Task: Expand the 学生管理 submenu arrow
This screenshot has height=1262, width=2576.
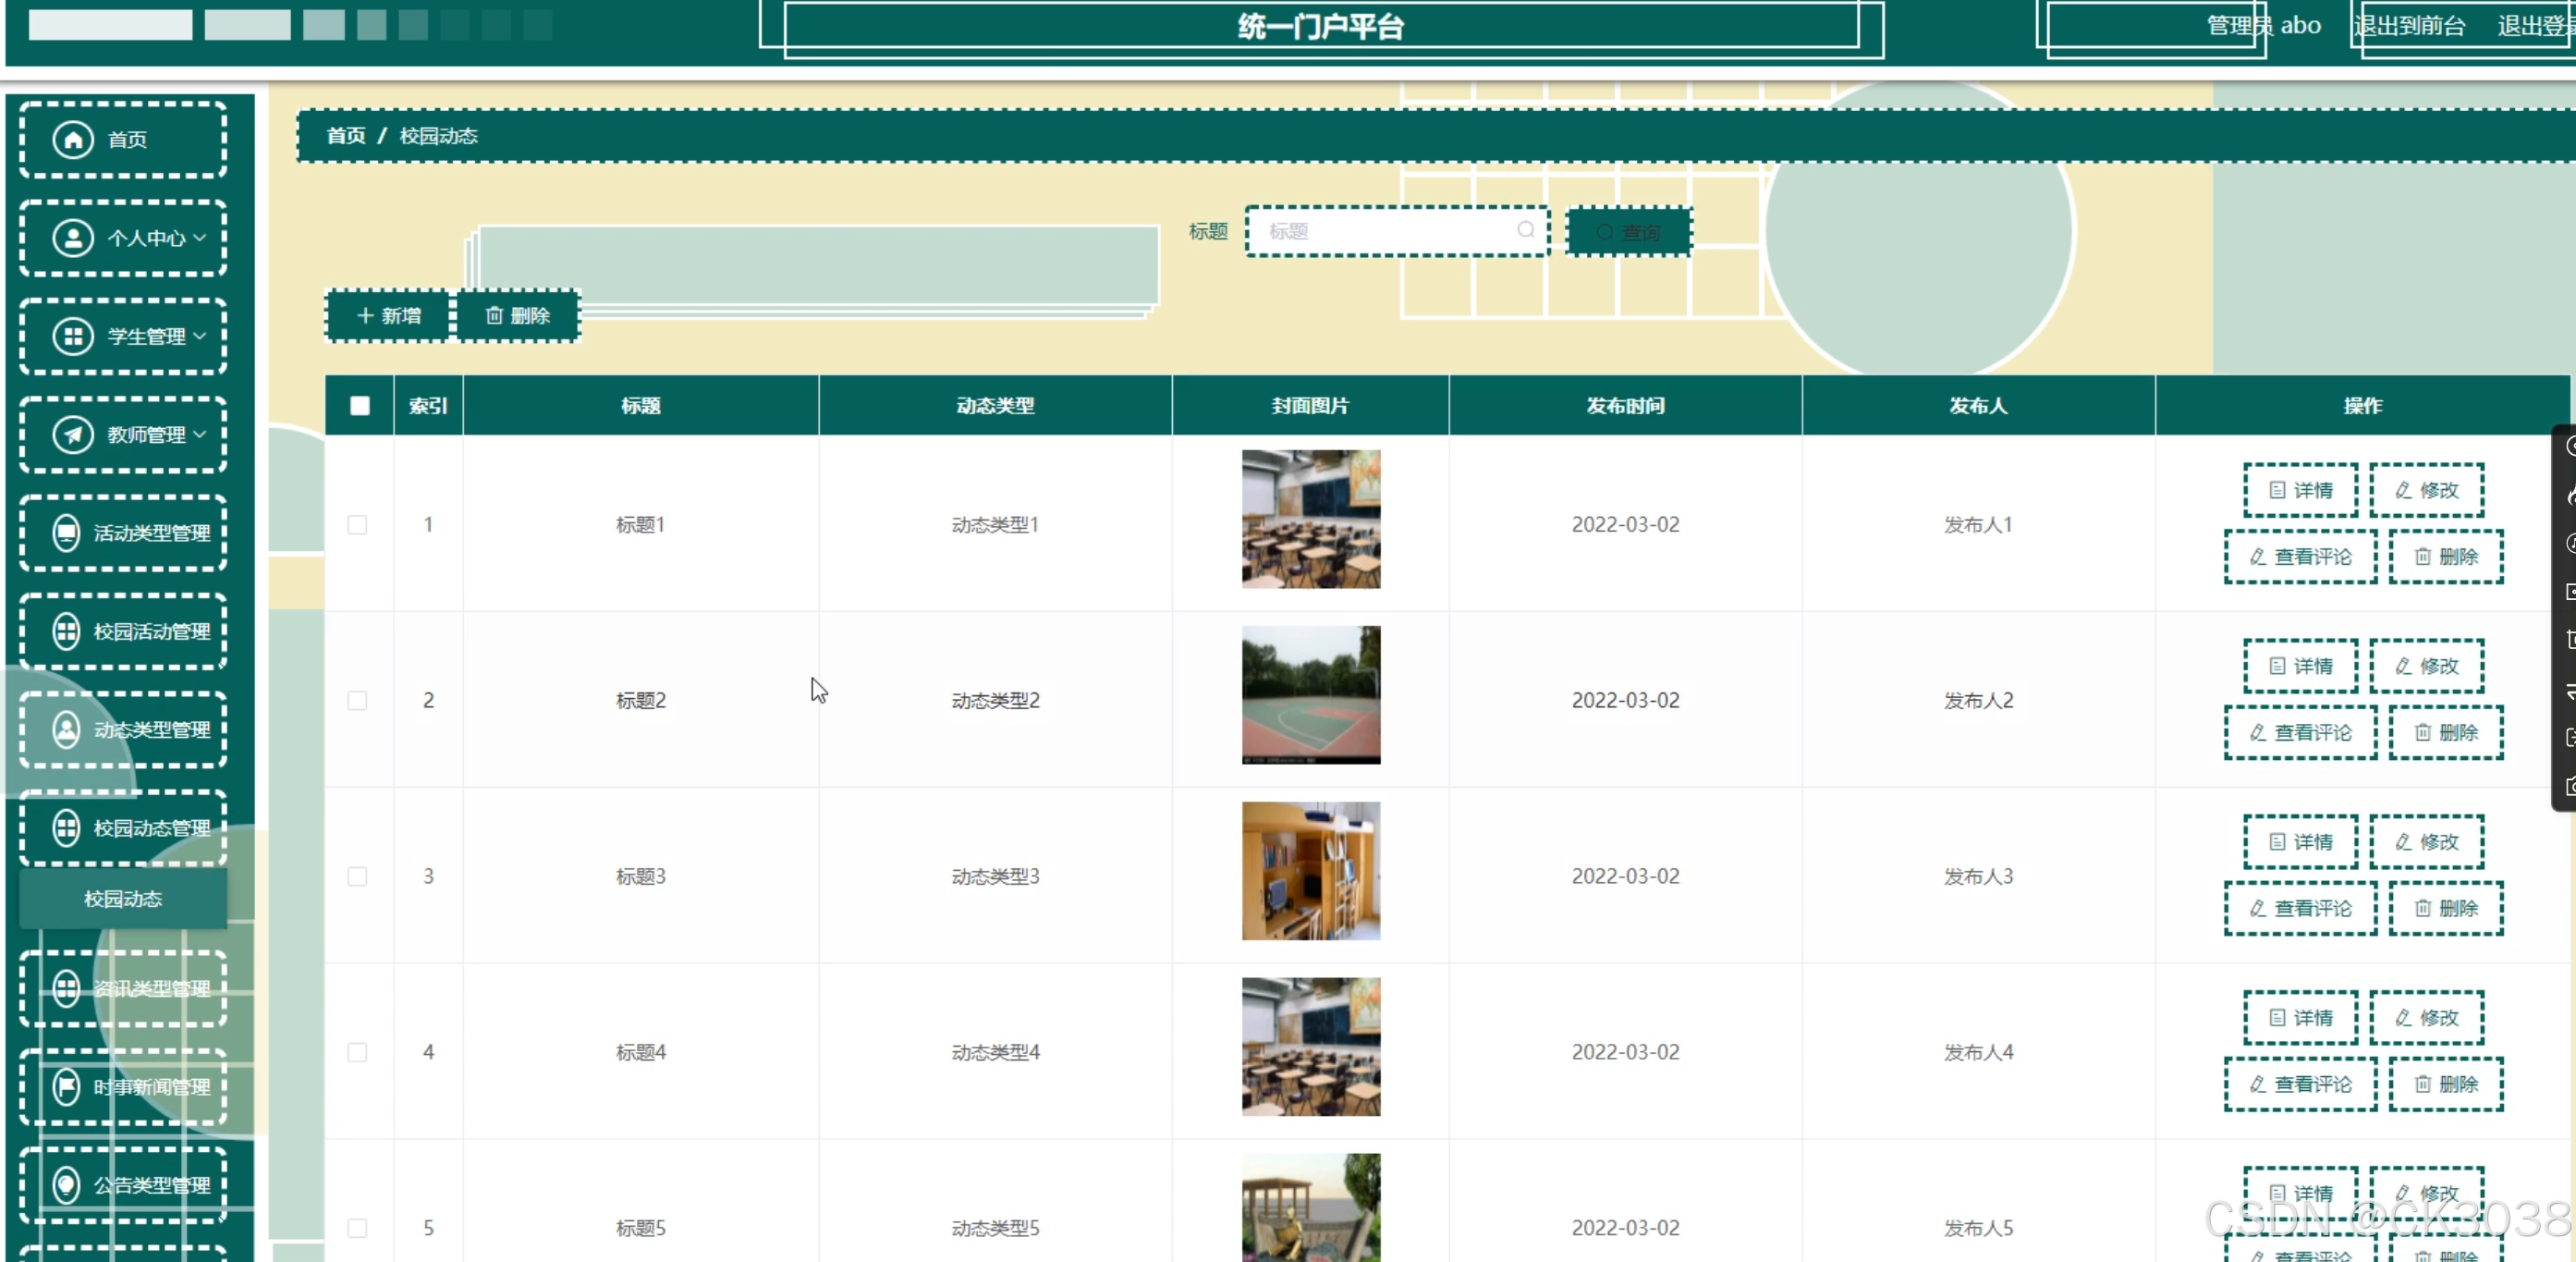Action: click(x=200, y=336)
